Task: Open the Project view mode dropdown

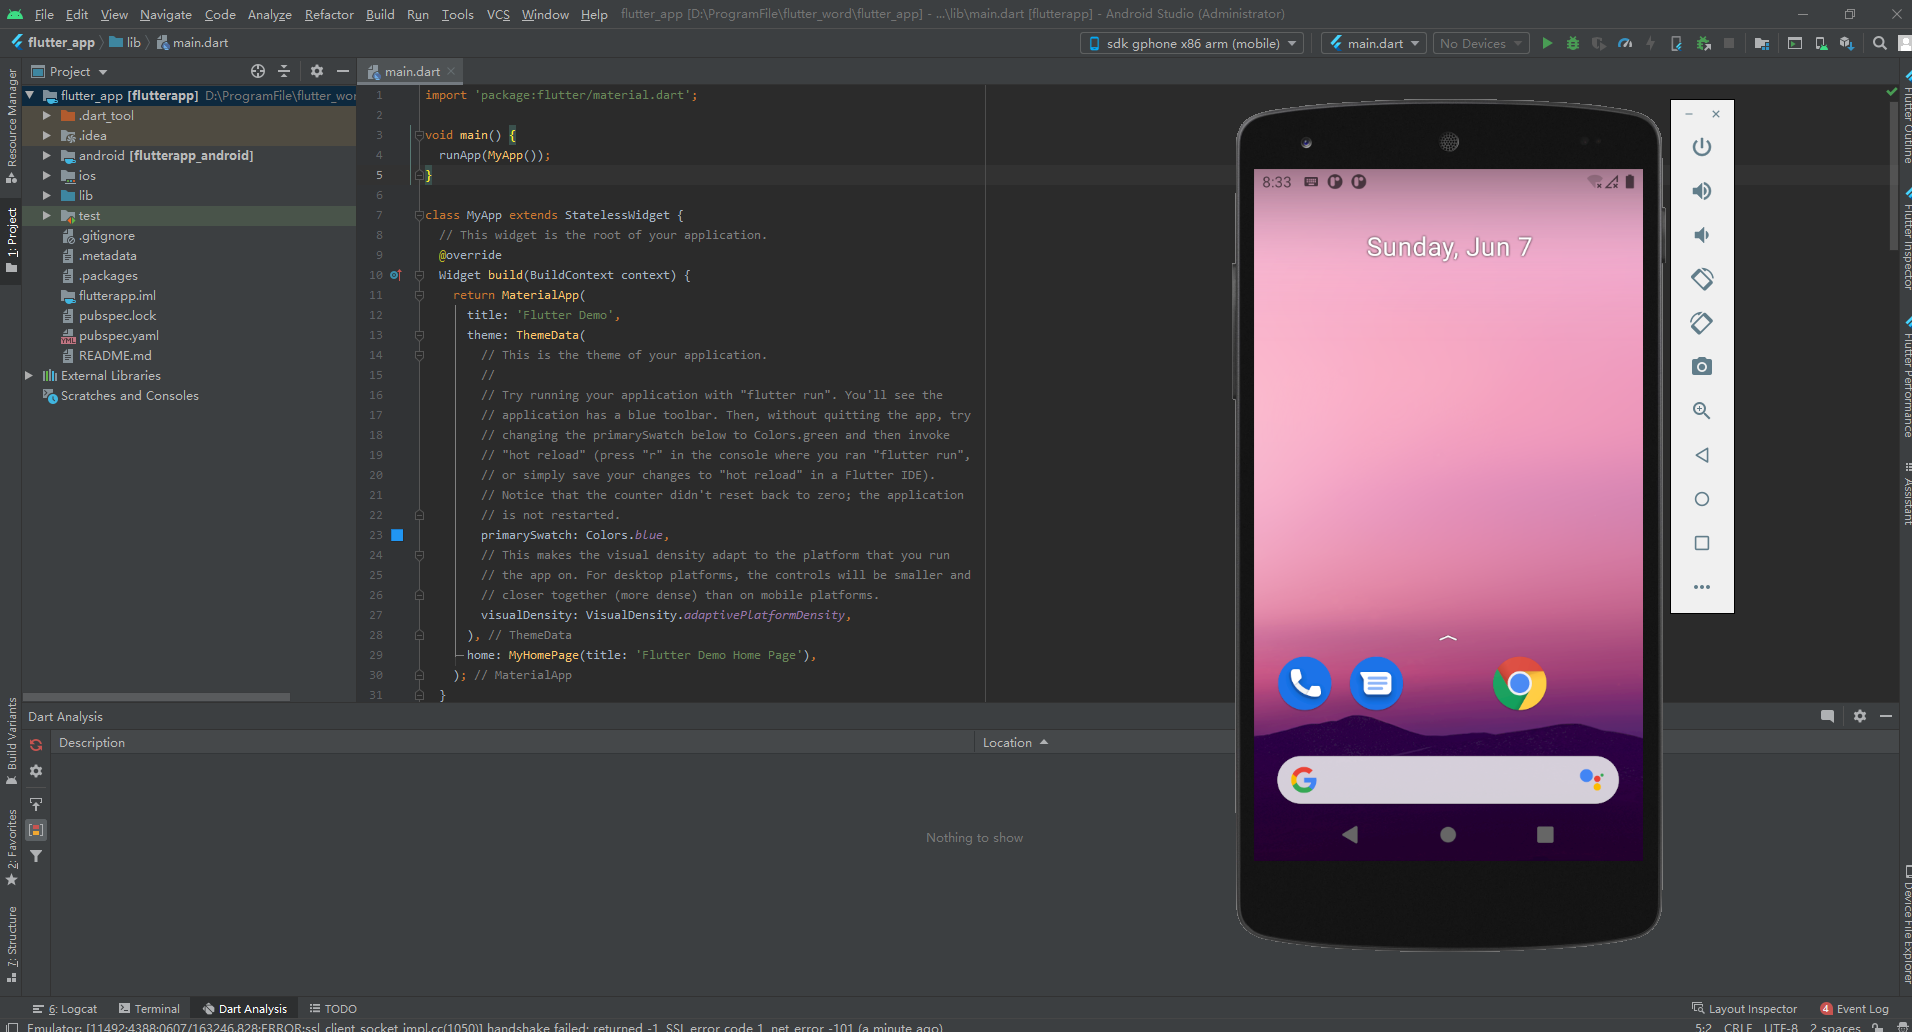Action: pyautogui.click(x=70, y=71)
